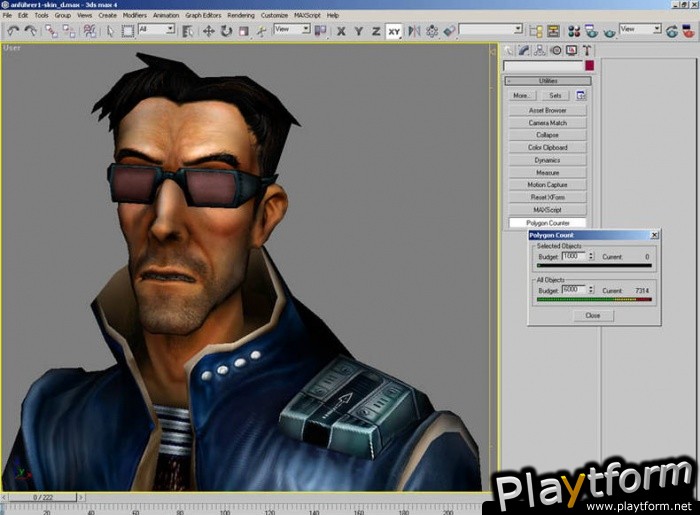
Task: Activate the Select and Scale tool
Action: 244,31
